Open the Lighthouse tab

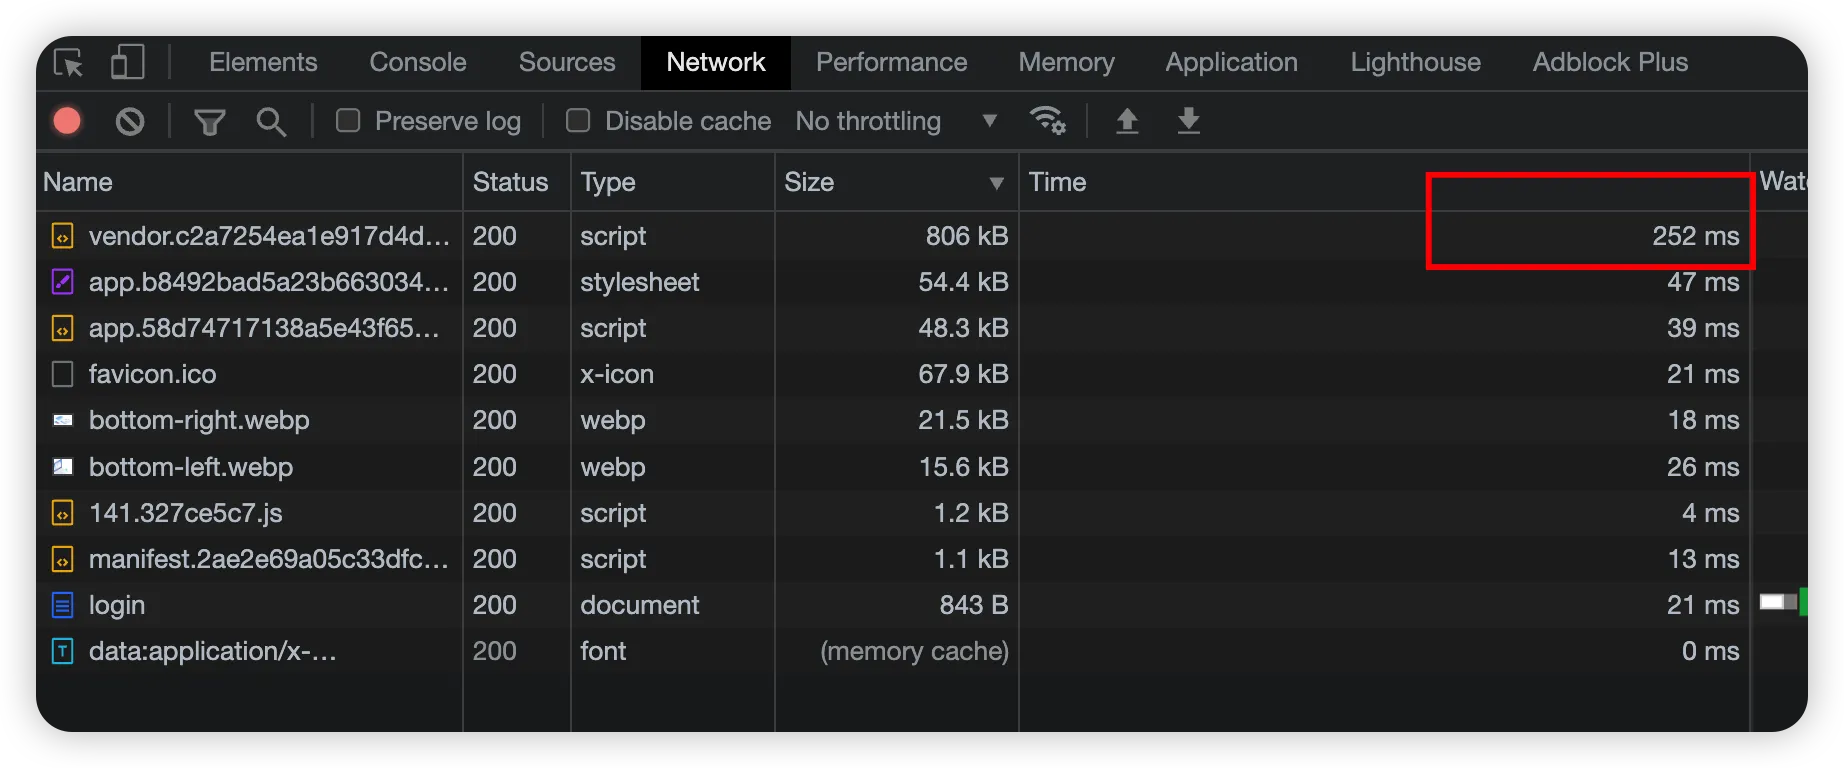(1415, 62)
